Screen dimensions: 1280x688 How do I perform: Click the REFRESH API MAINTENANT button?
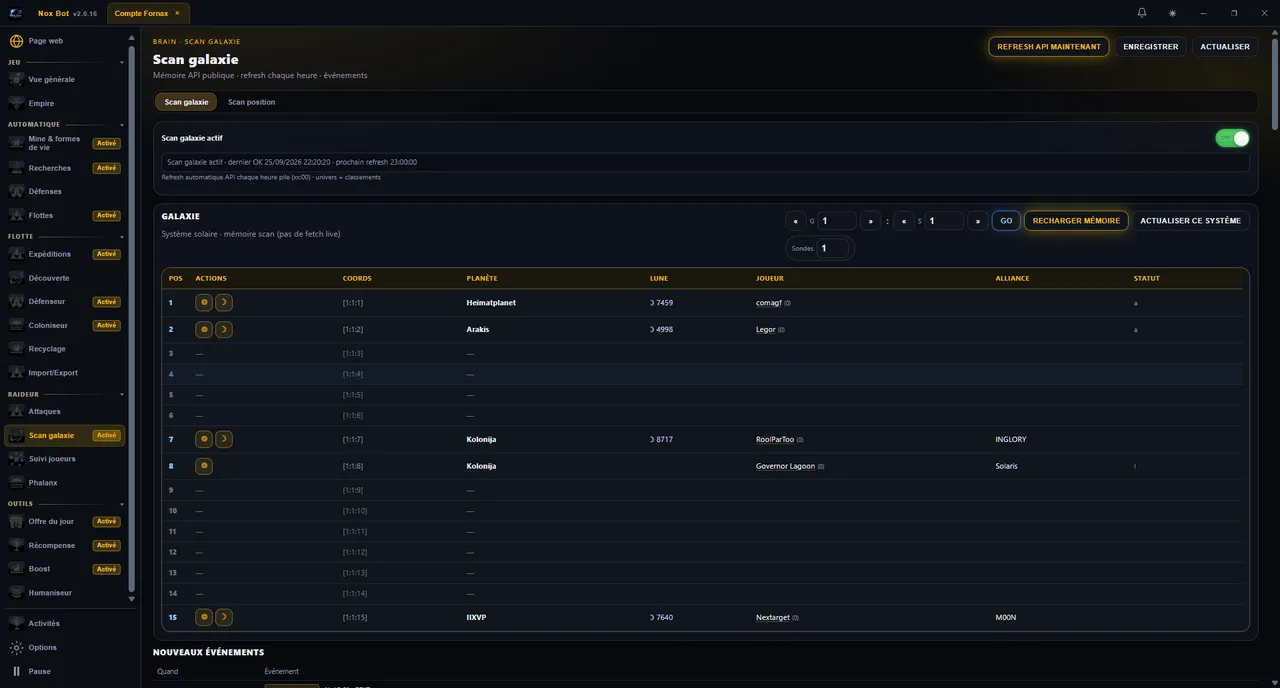pyautogui.click(x=1049, y=47)
